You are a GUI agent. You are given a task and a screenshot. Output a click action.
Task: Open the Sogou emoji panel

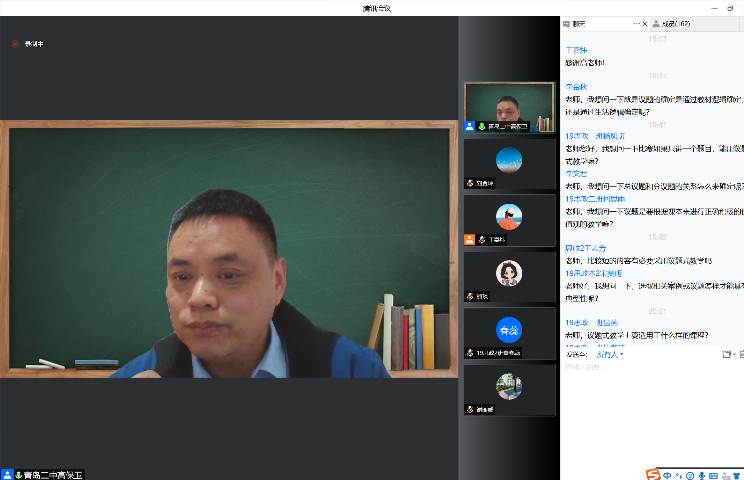pos(690,473)
